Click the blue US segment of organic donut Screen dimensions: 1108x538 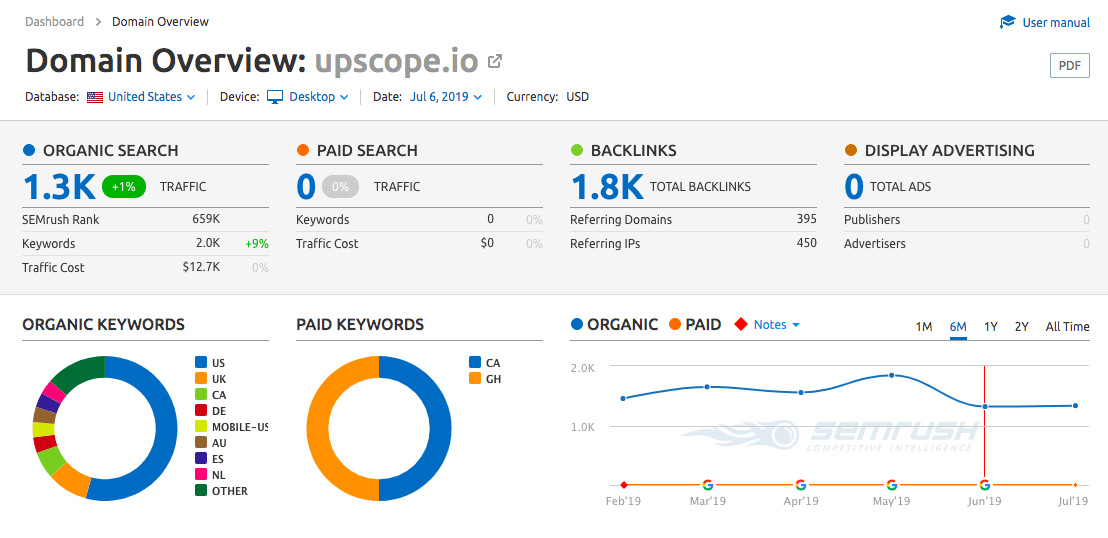pyautogui.click(x=165, y=428)
